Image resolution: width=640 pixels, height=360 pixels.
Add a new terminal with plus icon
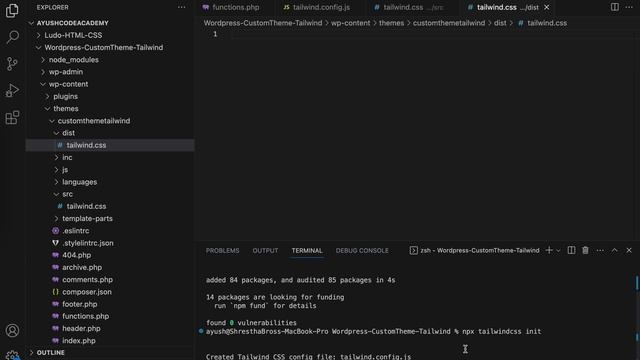[549, 250]
